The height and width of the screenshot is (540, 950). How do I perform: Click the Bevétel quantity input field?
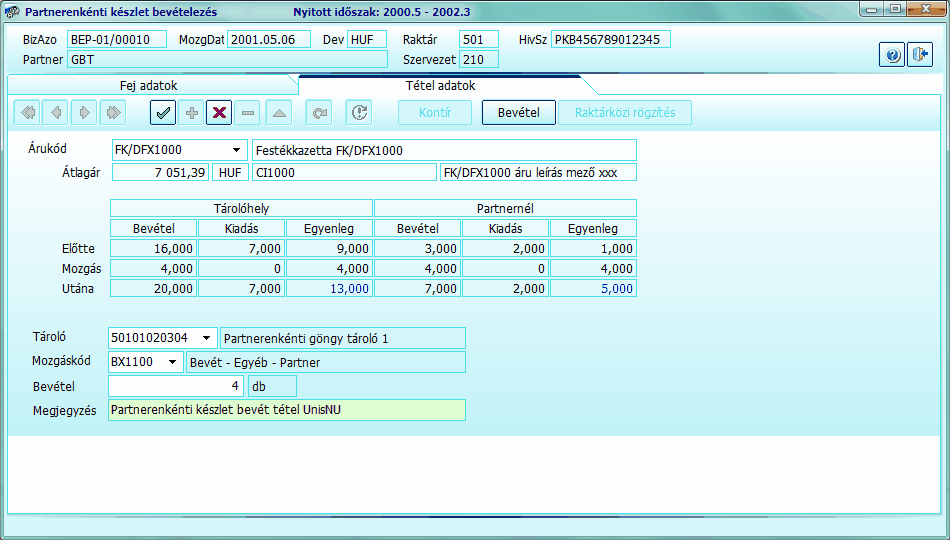[176, 386]
